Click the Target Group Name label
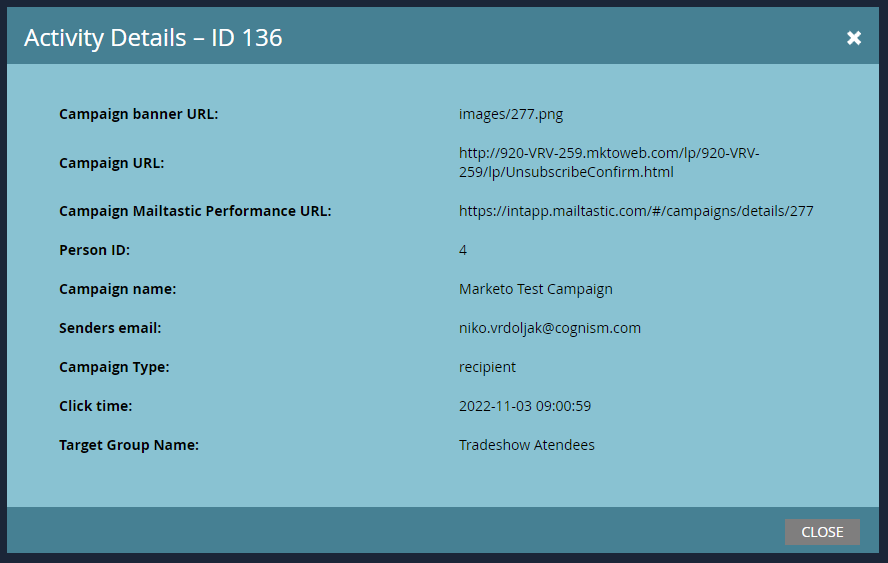This screenshot has width=888, height=563. point(129,445)
